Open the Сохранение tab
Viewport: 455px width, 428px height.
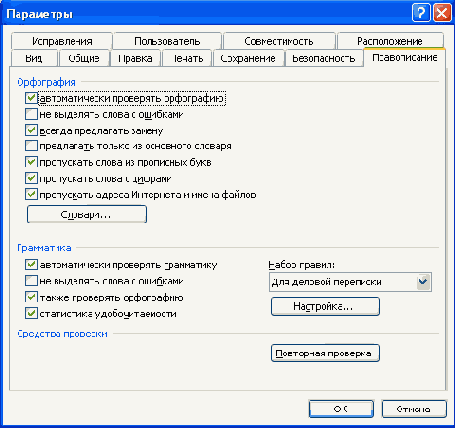248,58
